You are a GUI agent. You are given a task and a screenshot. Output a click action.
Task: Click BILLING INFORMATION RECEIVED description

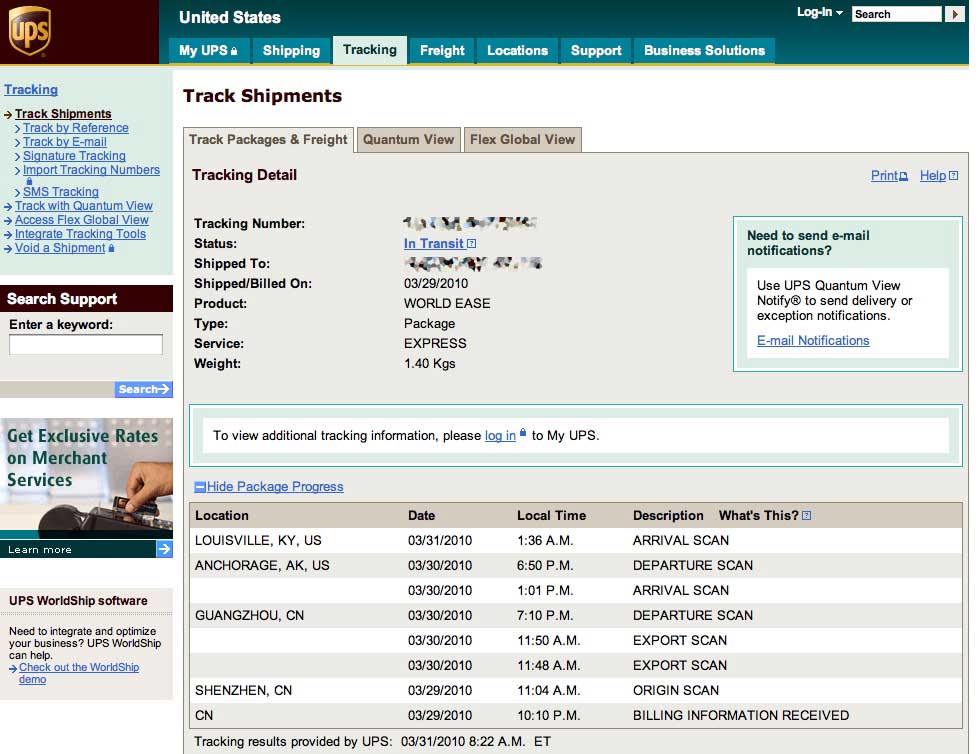tap(741, 715)
